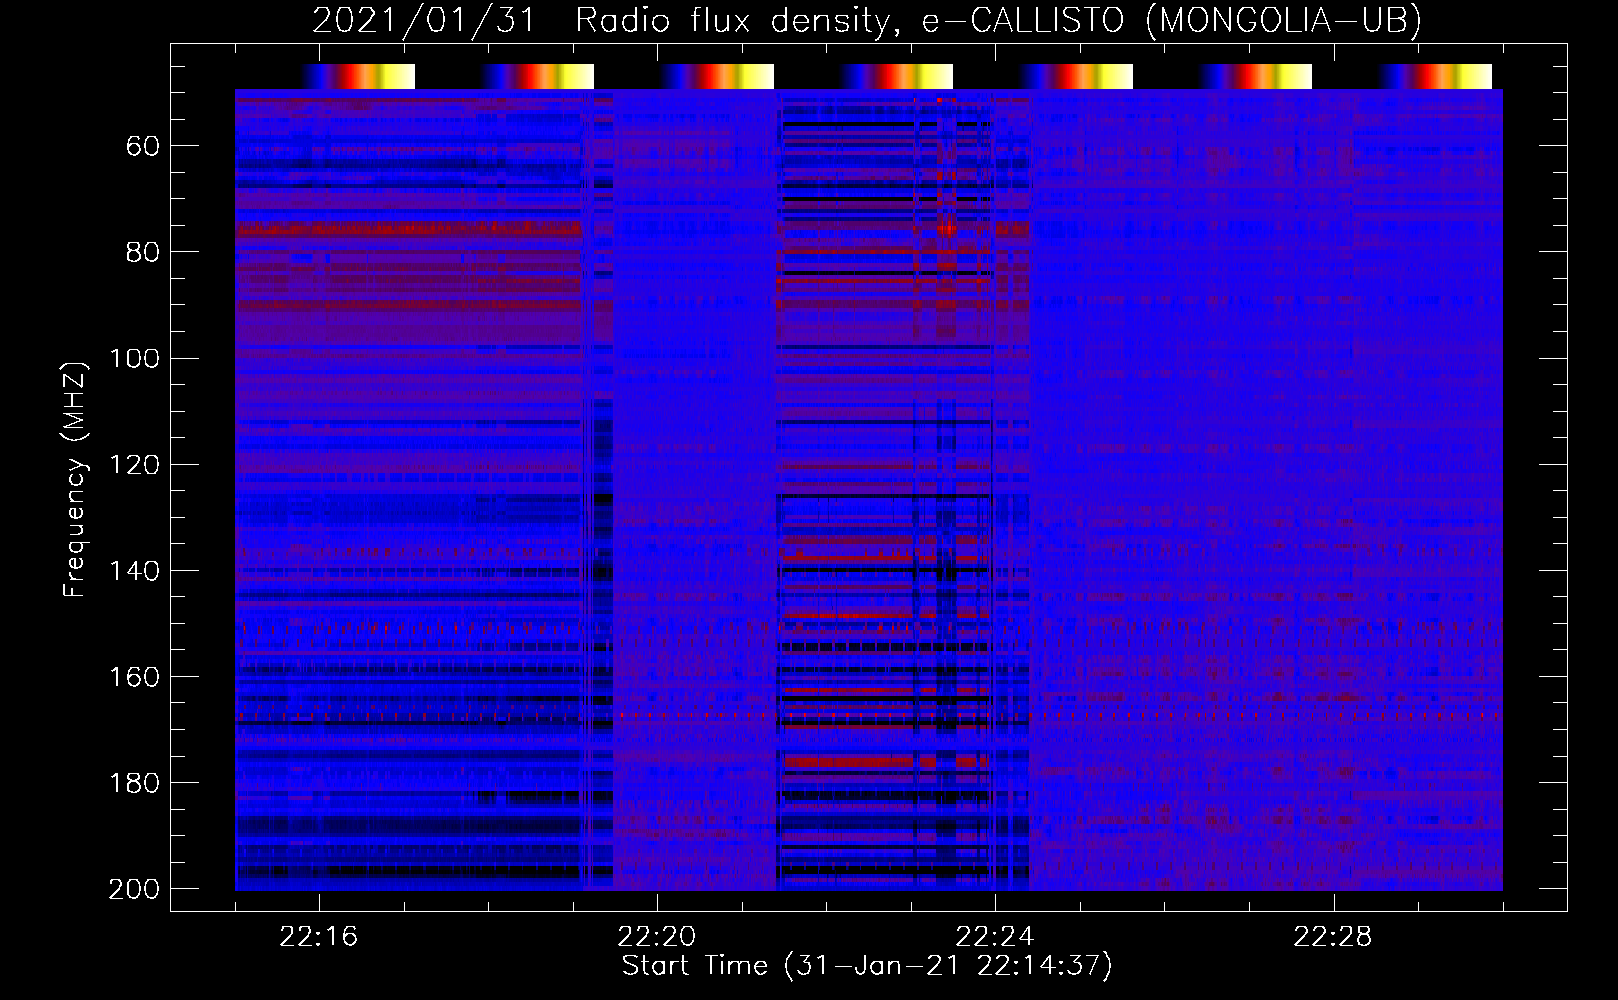The width and height of the screenshot is (1618, 1000).
Task: Click the '22:16' time tick label
Action: (x=319, y=936)
